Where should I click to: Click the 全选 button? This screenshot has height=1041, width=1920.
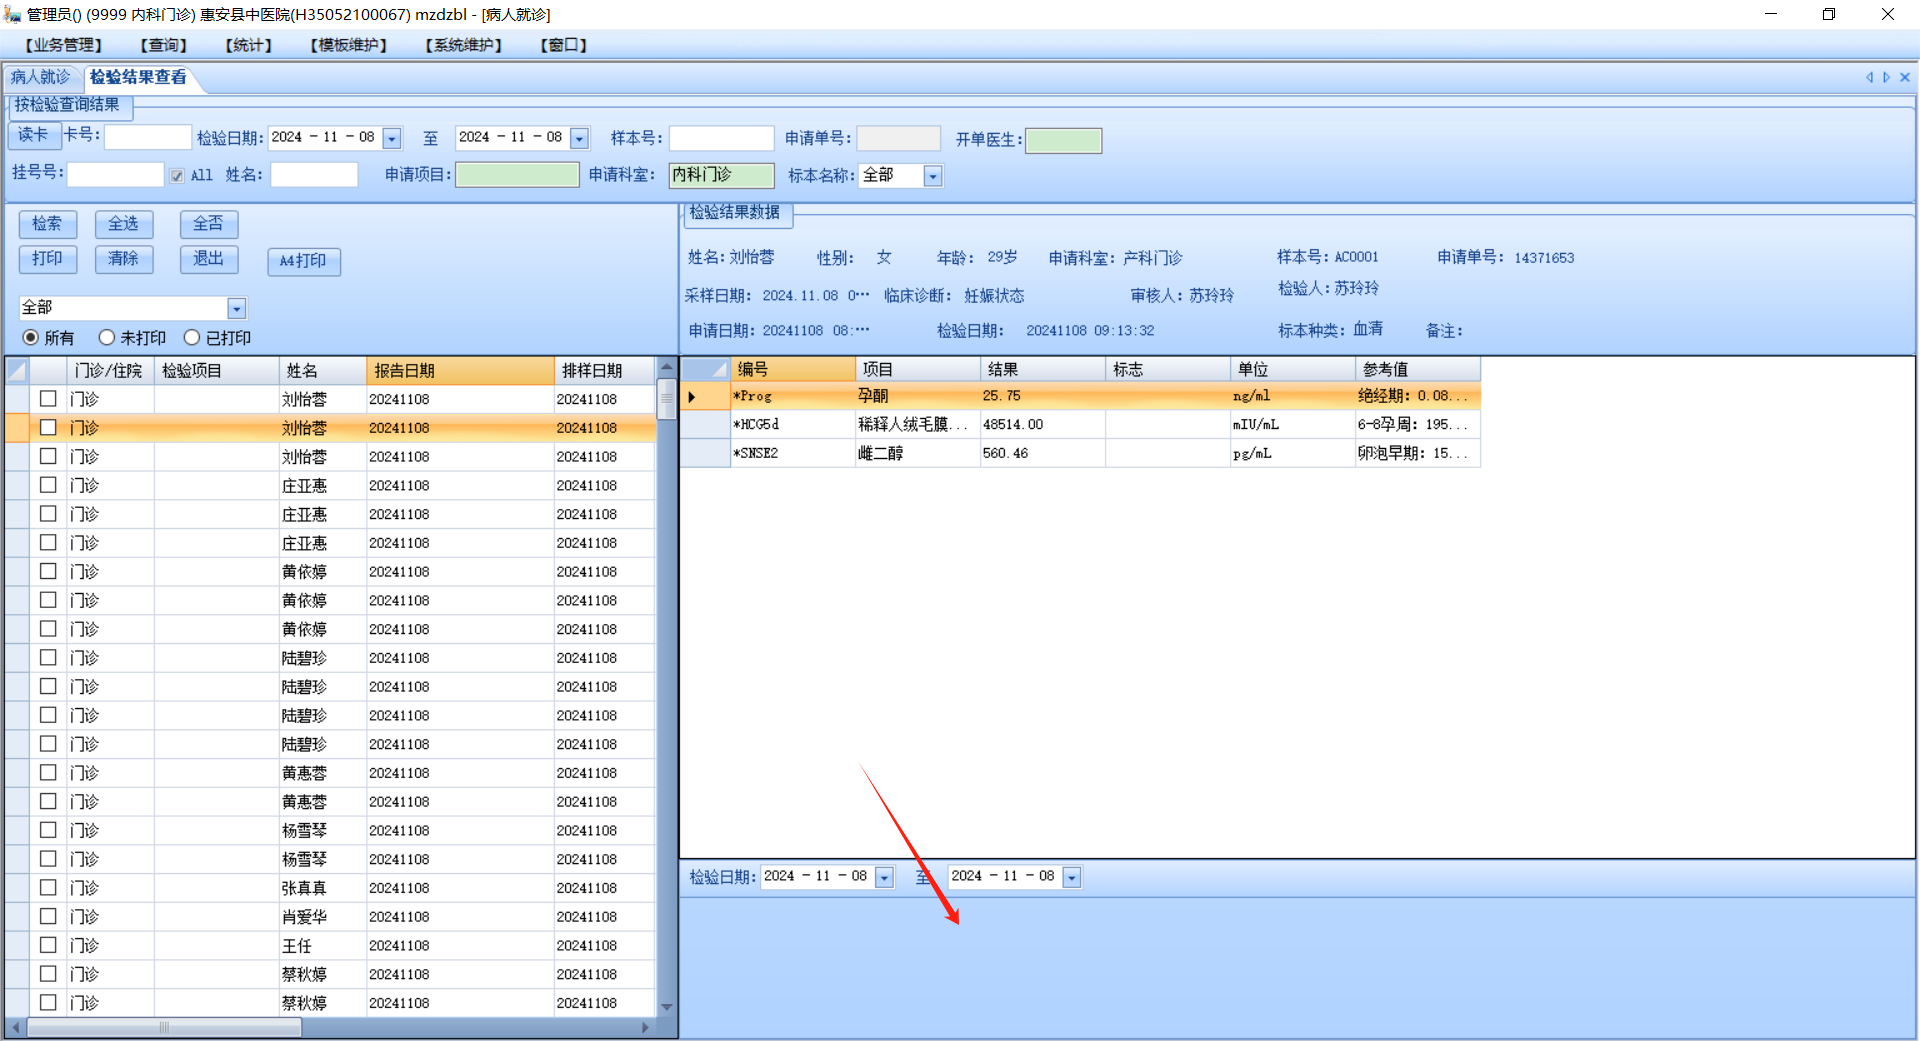[124, 224]
